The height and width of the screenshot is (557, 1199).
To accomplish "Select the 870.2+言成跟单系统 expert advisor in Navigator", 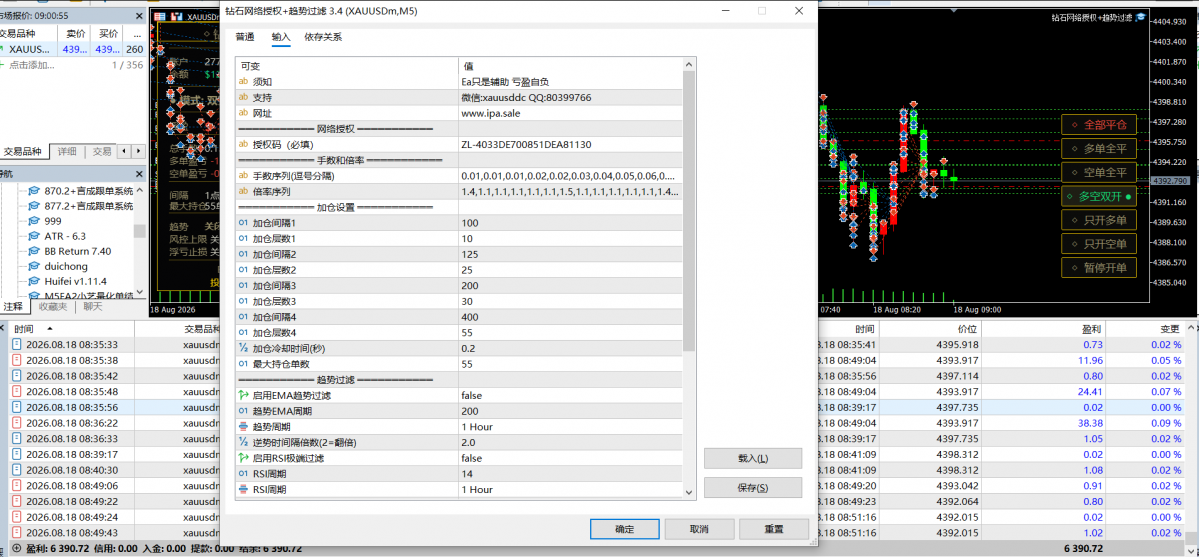I will [x=88, y=191].
